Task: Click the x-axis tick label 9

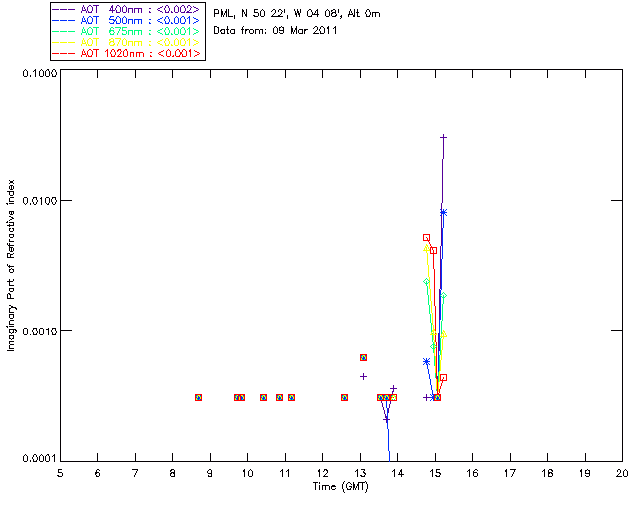Action: click(210, 473)
